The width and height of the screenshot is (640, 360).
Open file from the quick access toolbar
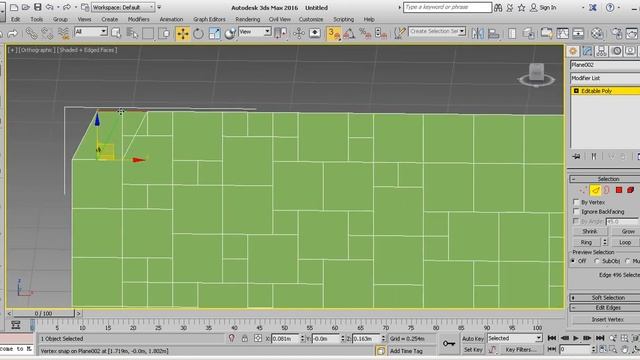25,7
